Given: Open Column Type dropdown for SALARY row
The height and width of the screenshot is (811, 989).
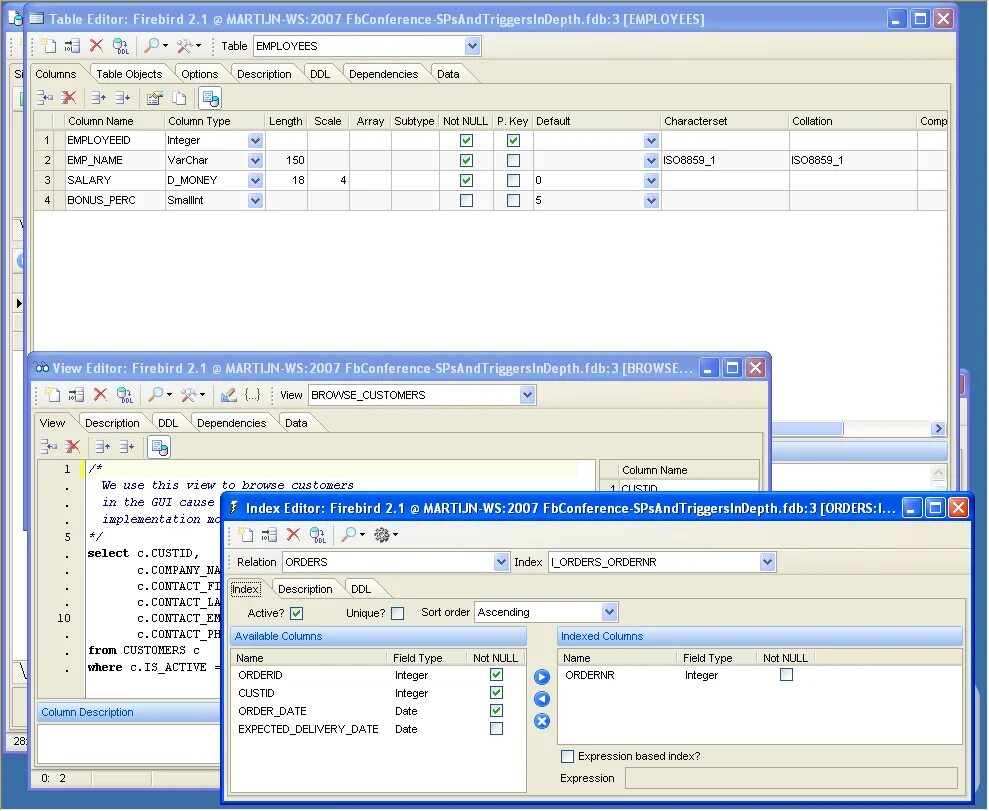Looking at the screenshot, I should coord(255,181).
